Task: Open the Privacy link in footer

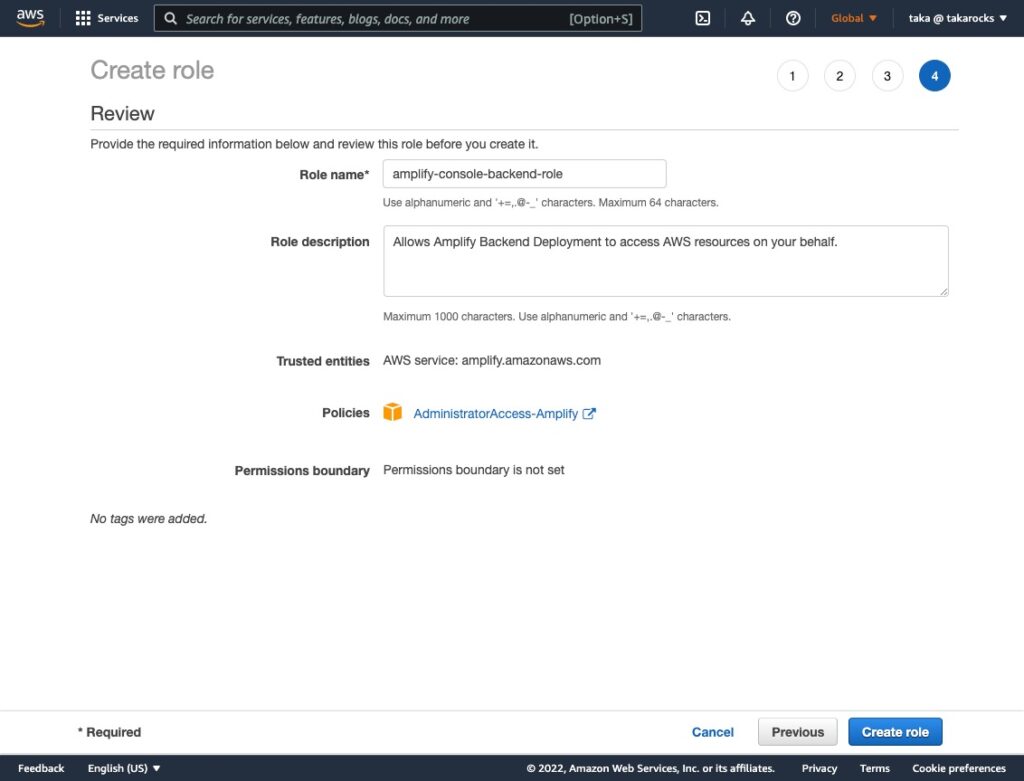Action: point(819,768)
